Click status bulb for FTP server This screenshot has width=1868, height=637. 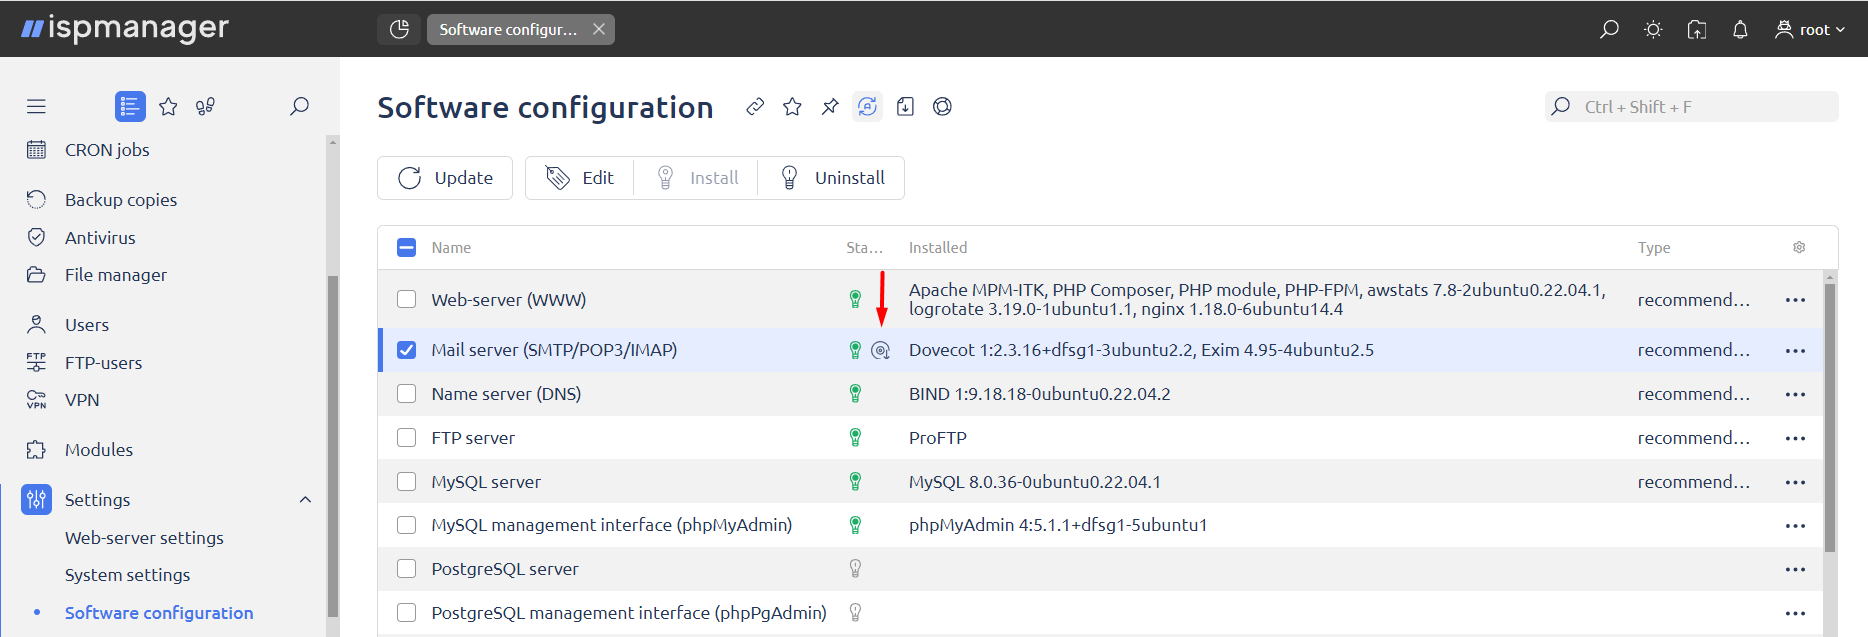tap(855, 437)
